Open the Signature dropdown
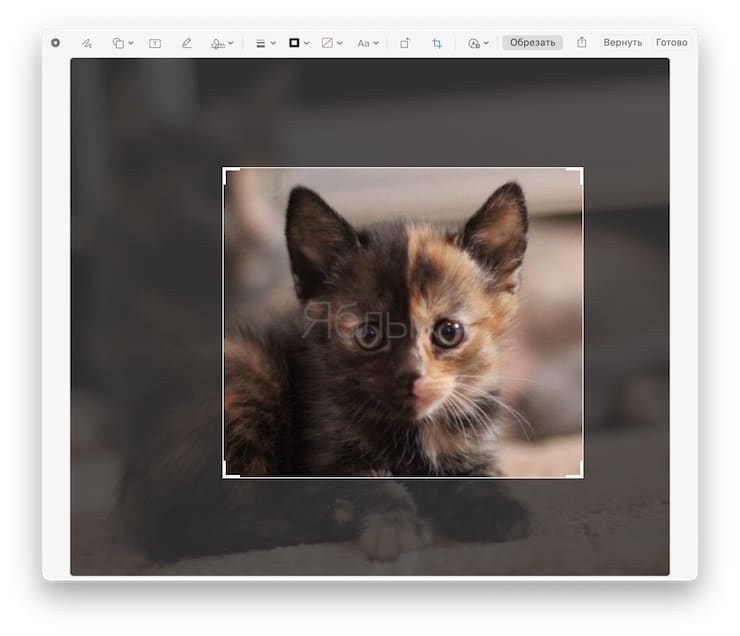Viewport: 740px width, 636px height. (x=222, y=43)
